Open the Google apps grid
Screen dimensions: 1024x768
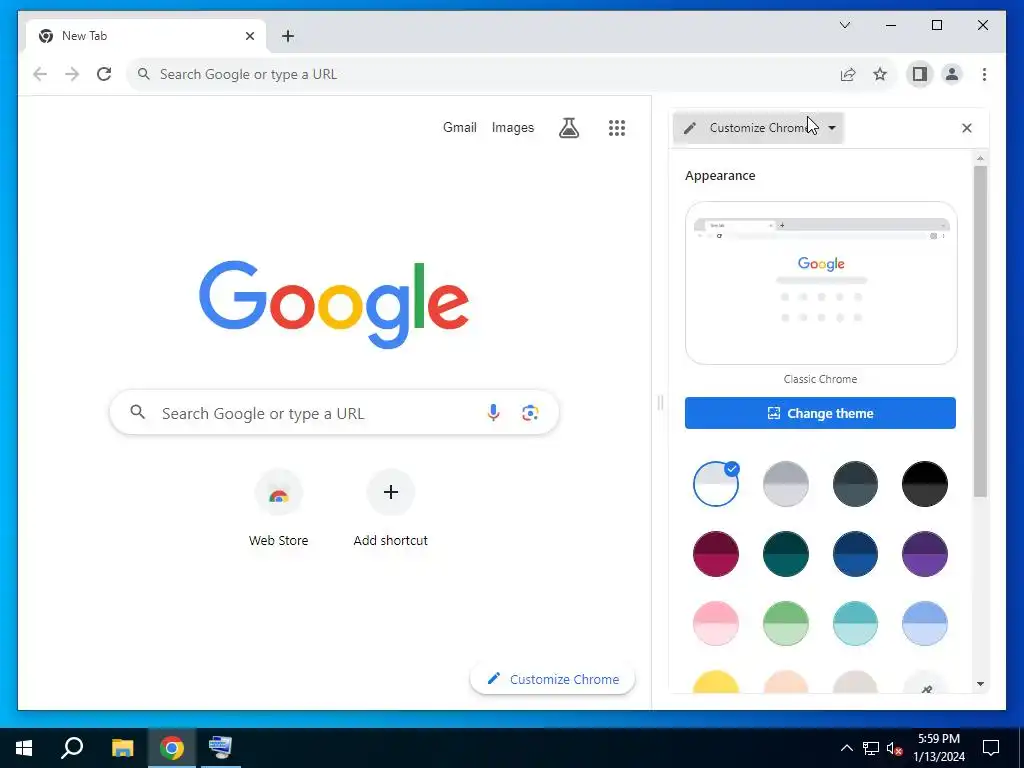click(x=617, y=127)
